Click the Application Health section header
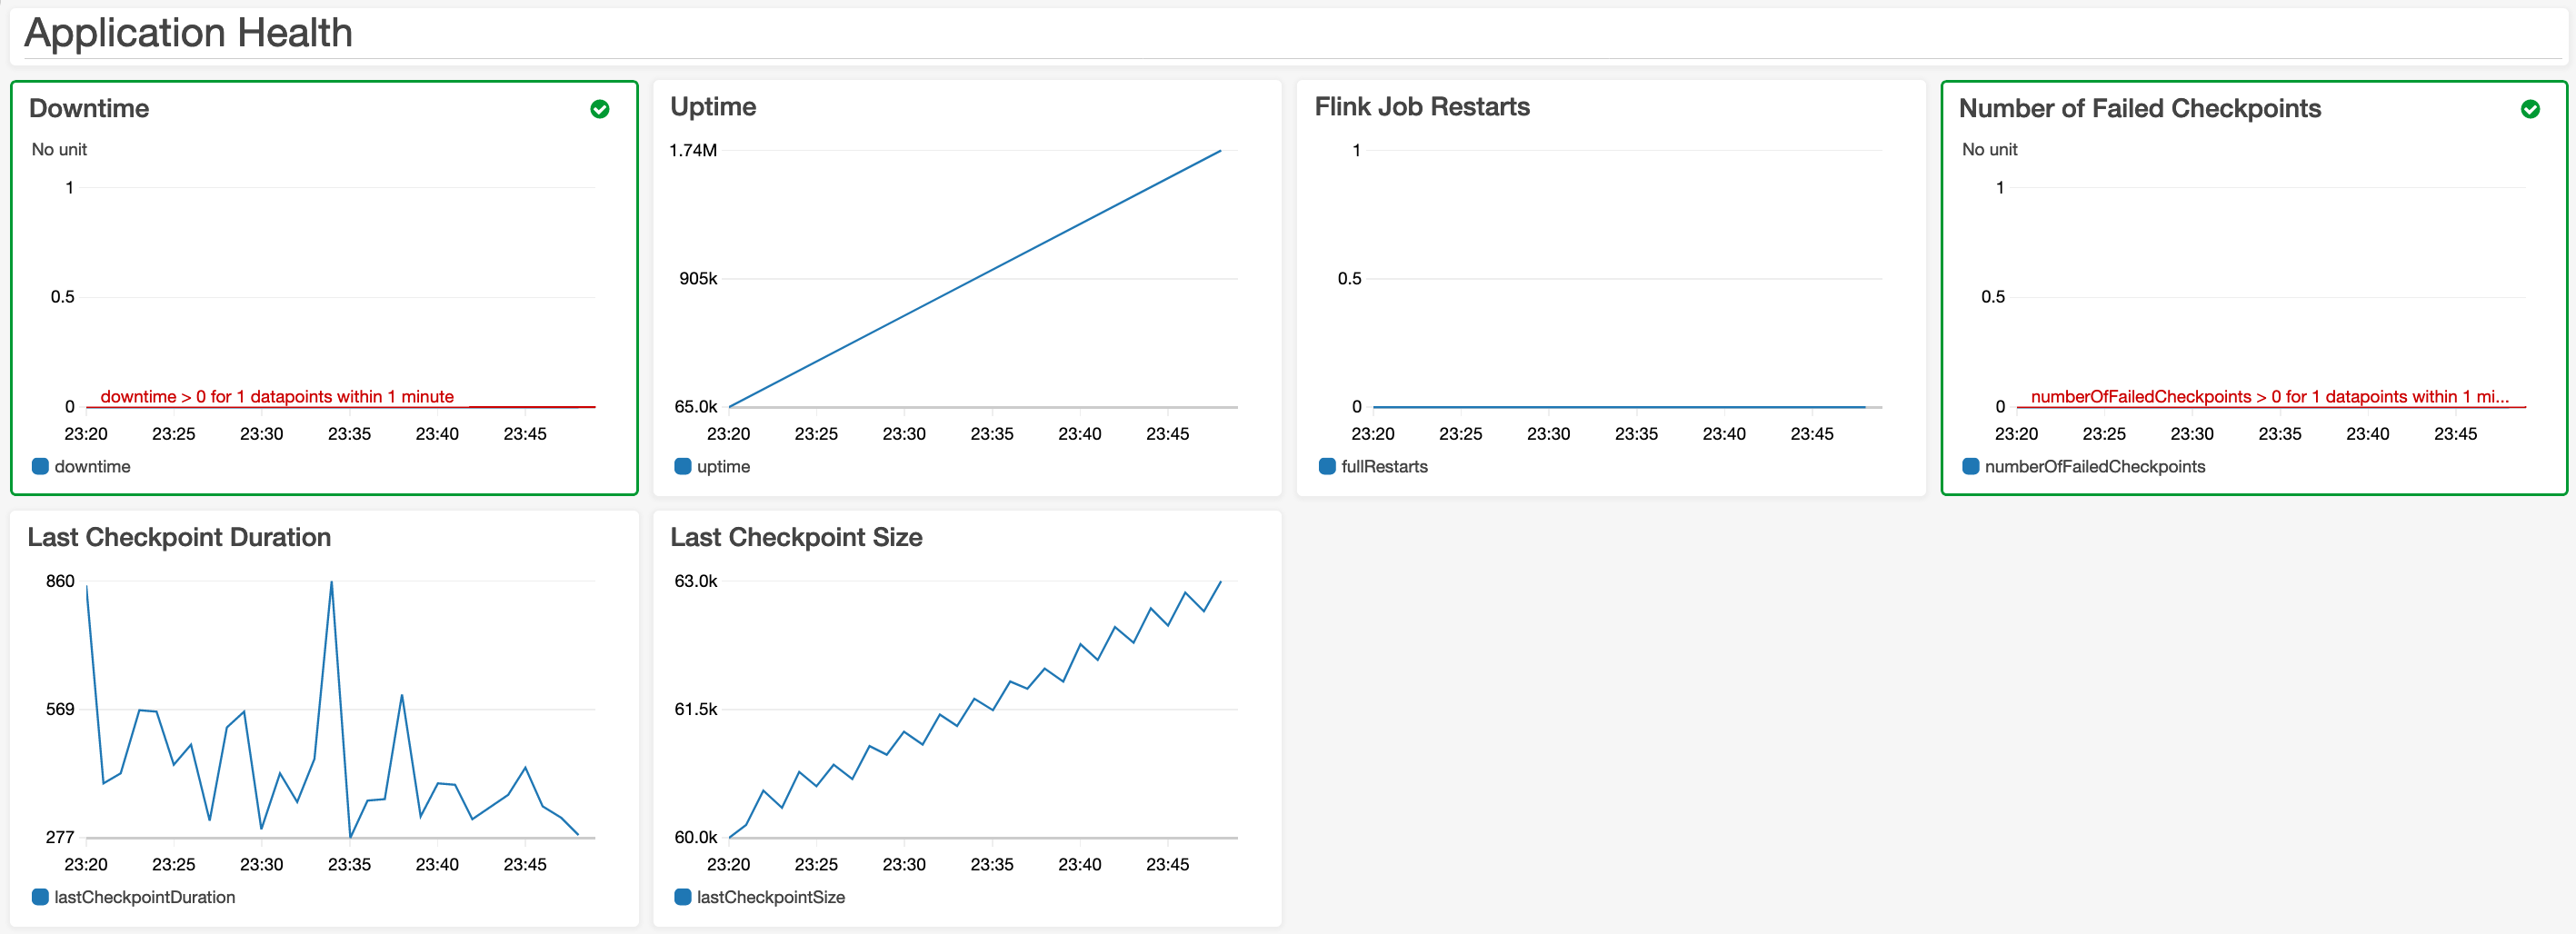The width and height of the screenshot is (2576, 934). [188, 33]
